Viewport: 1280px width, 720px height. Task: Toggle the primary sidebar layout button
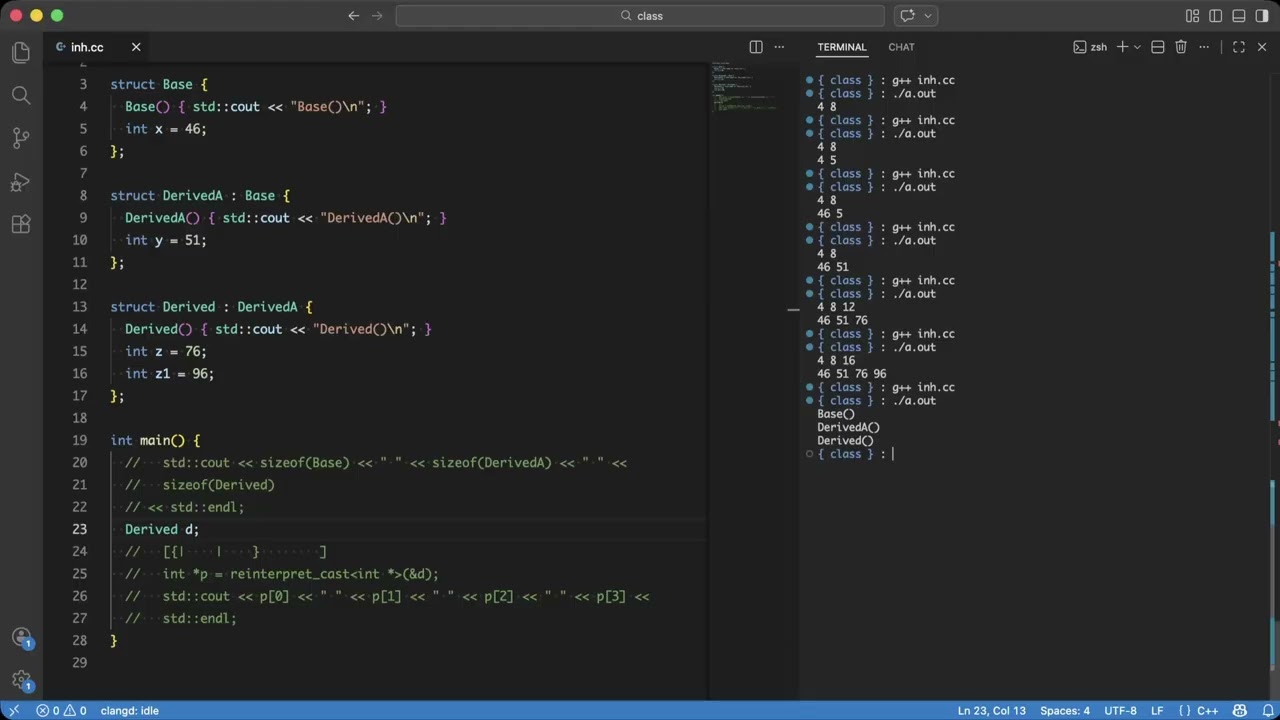click(1215, 16)
